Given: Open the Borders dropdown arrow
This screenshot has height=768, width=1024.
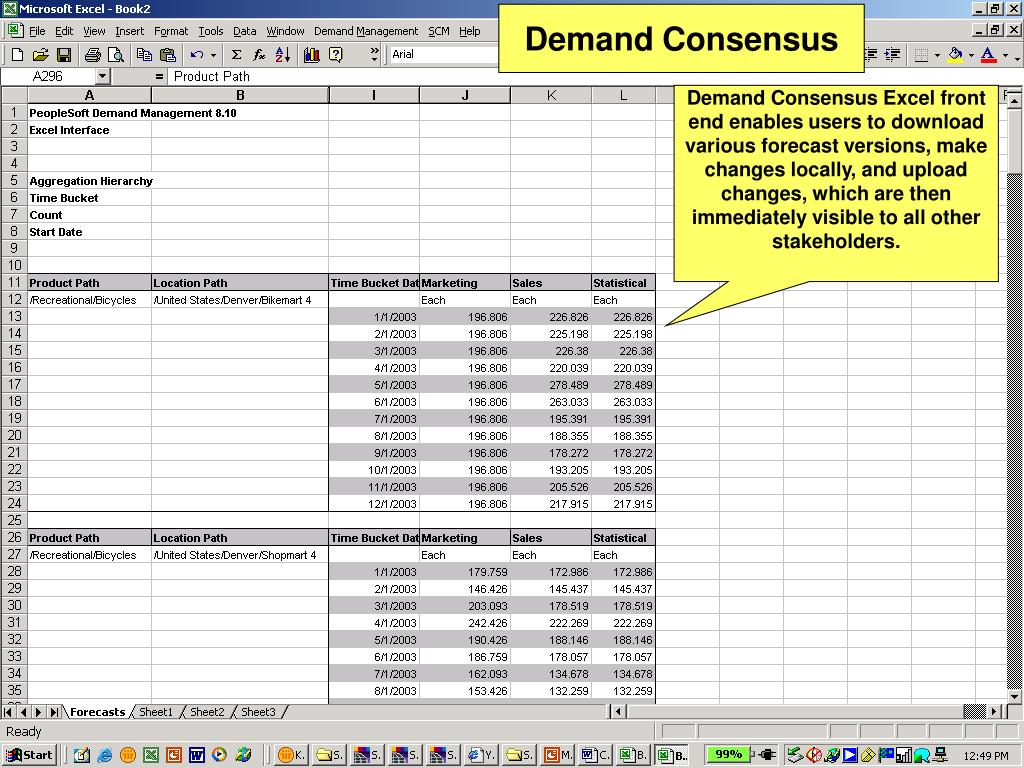Looking at the screenshot, I should (937, 55).
